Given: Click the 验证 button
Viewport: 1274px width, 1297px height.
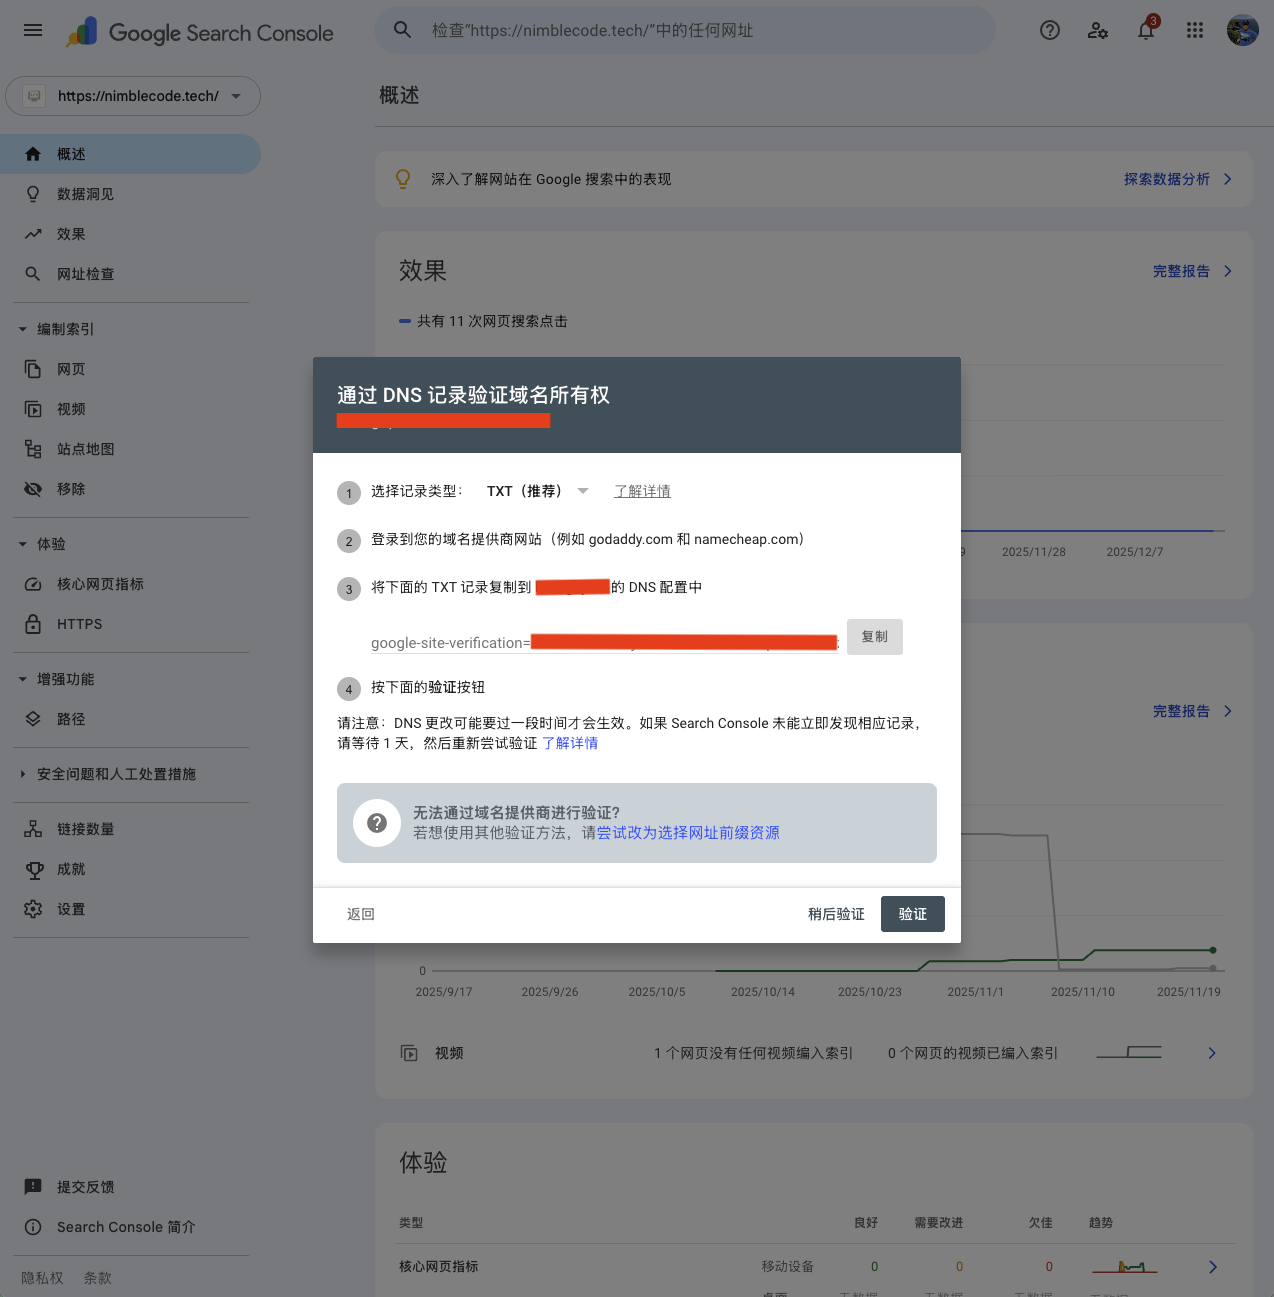Looking at the screenshot, I should (x=912, y=914).
